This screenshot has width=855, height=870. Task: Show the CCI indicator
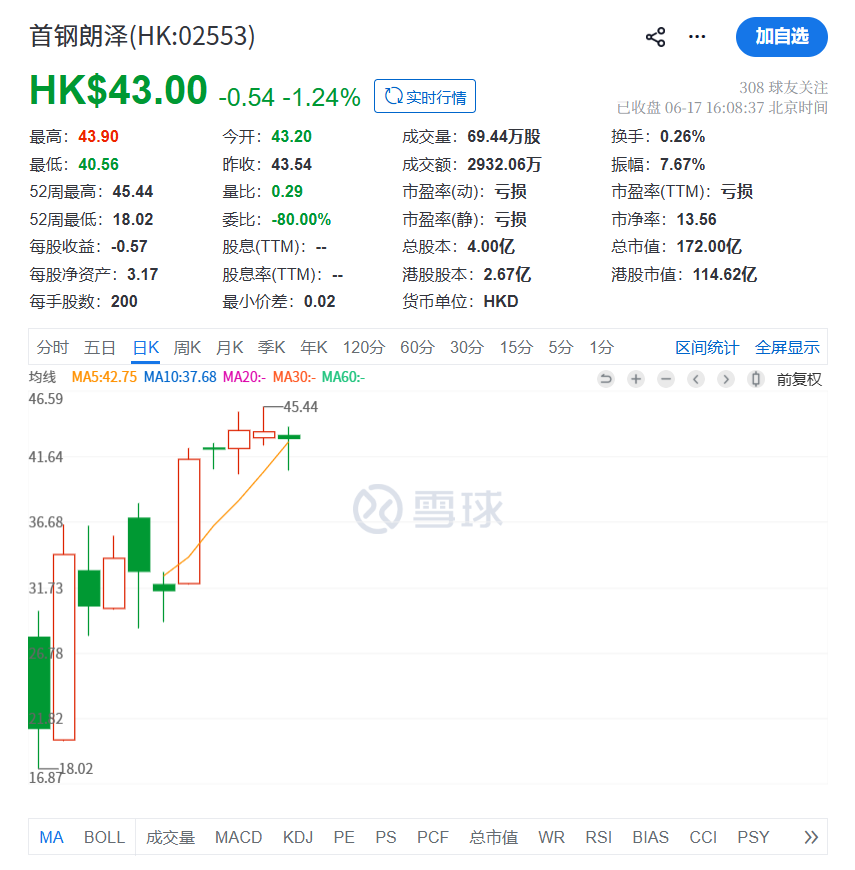pos(703,837)
